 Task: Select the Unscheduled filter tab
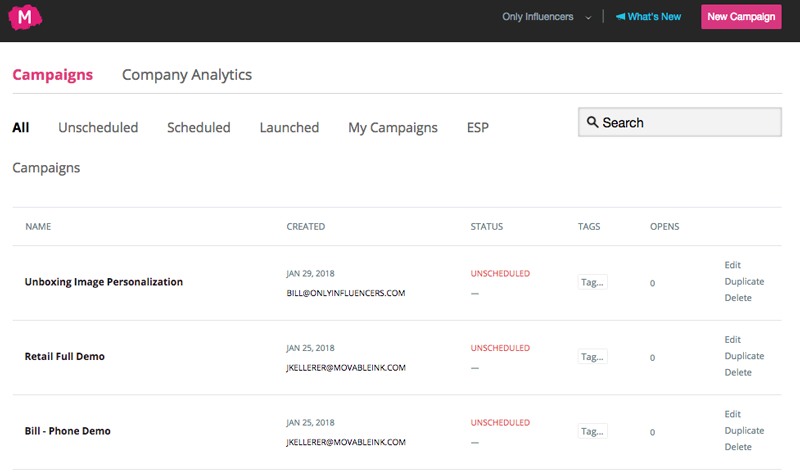98,127
